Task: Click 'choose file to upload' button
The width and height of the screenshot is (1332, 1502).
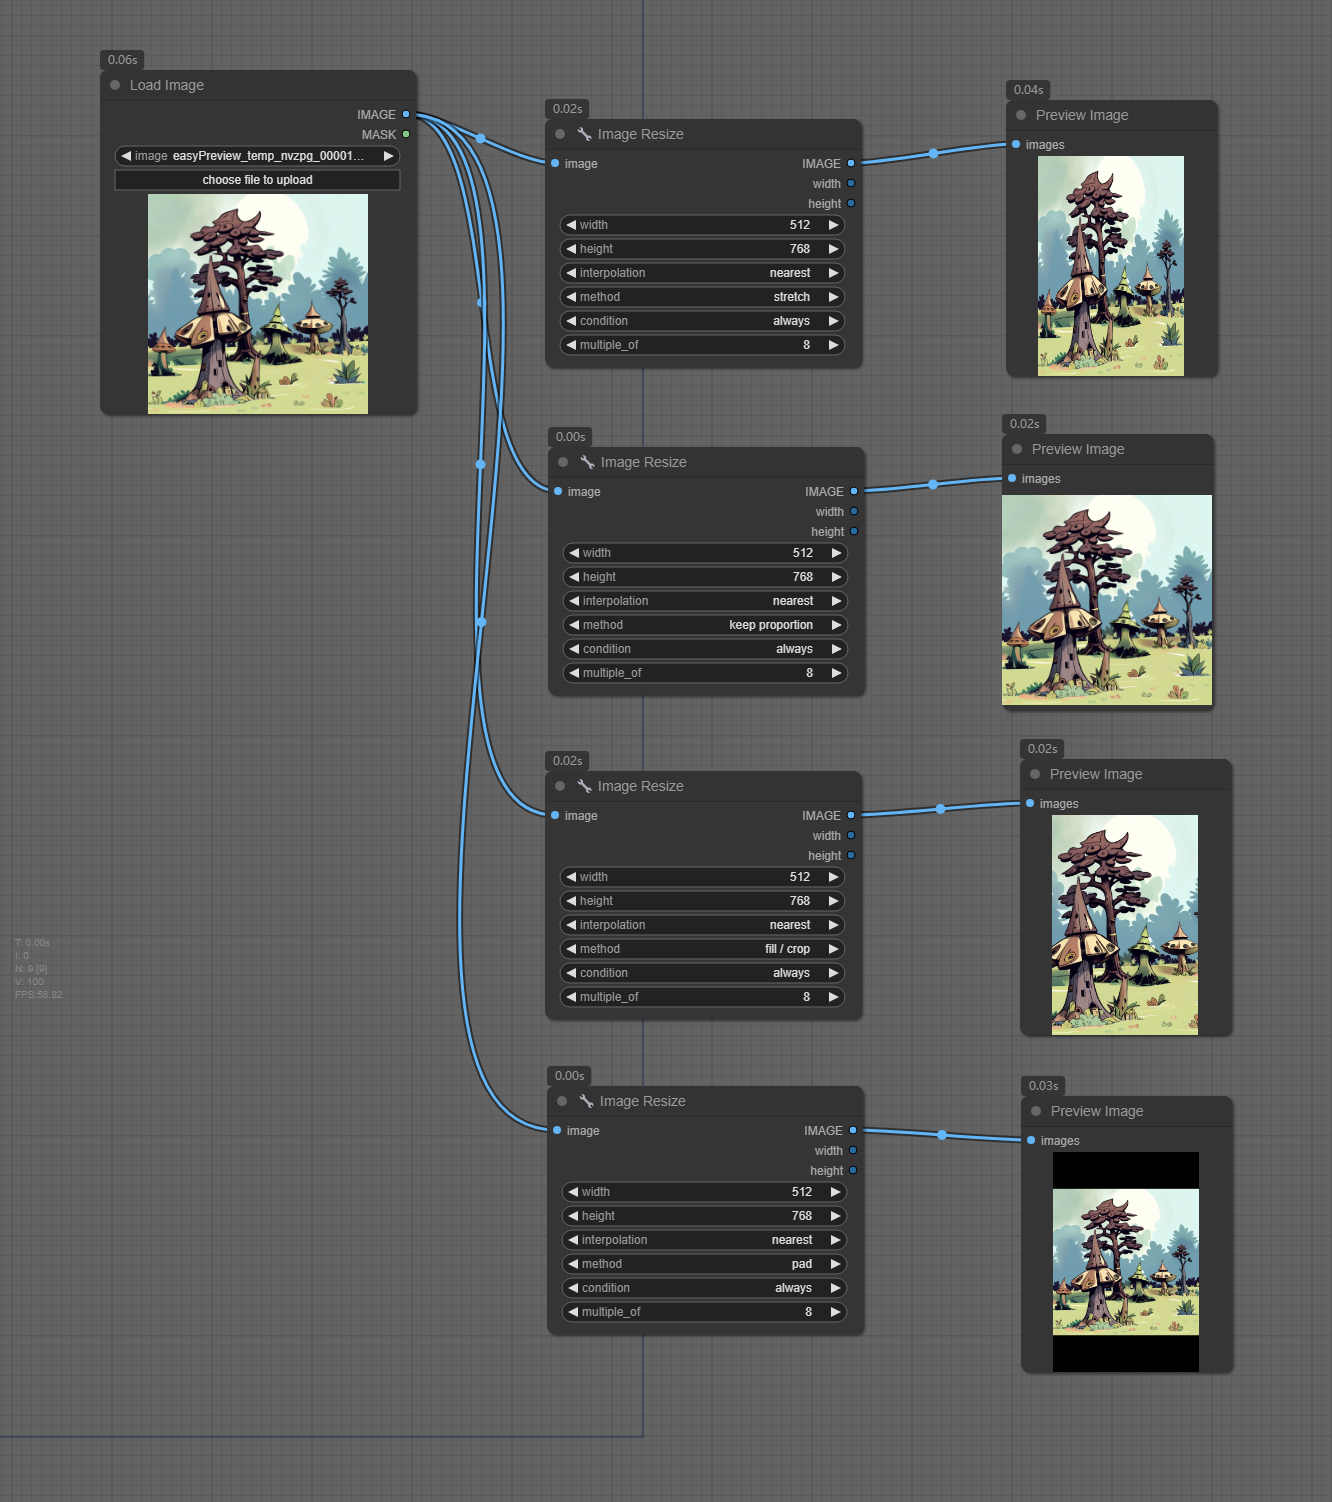Action: point(257,180)
